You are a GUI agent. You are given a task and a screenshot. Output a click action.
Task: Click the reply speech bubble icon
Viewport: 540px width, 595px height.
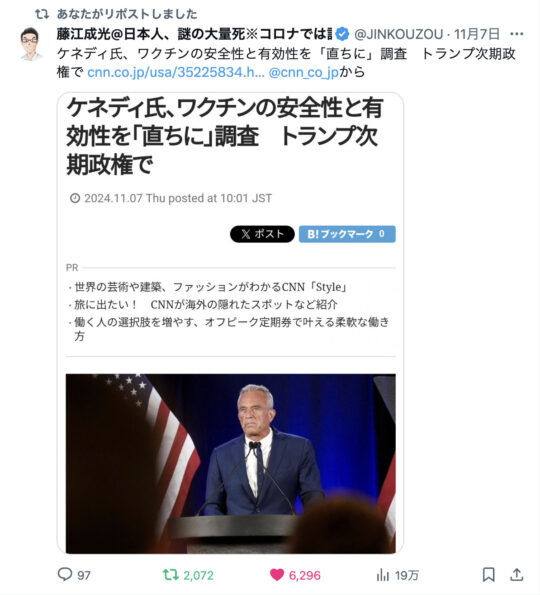[x=65, y=574]
